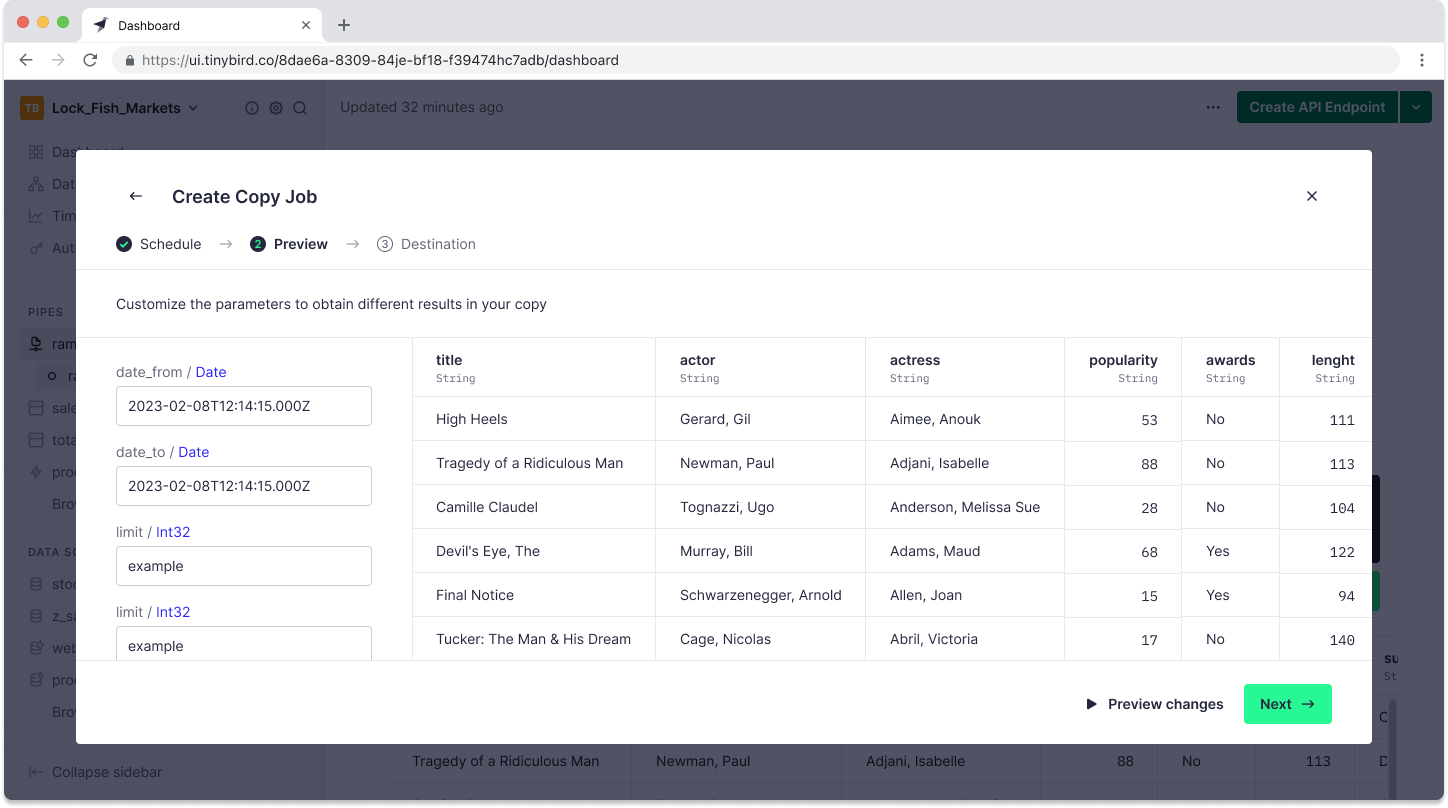Viewport: 1448px width, 808px height.
Task: Click the first limit input field
Action: (244, 566)
